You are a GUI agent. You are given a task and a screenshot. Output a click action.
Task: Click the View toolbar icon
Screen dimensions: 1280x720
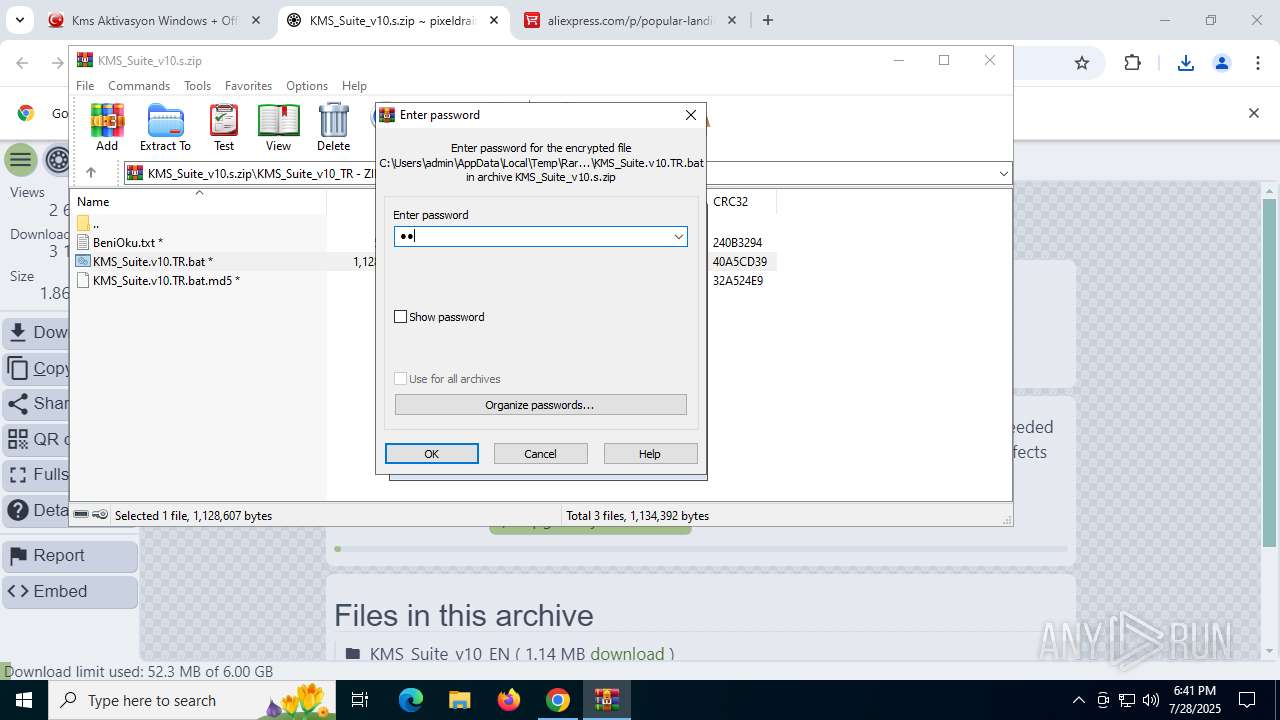pos(278,127)
